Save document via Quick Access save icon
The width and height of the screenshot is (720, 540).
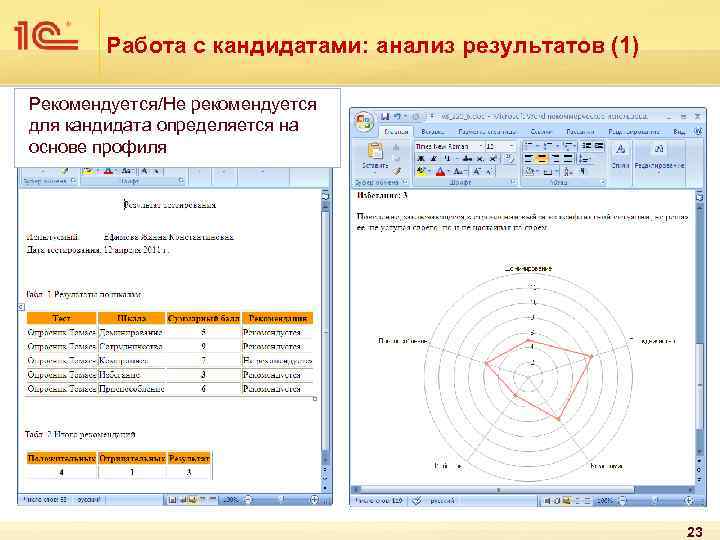[385, 117]
